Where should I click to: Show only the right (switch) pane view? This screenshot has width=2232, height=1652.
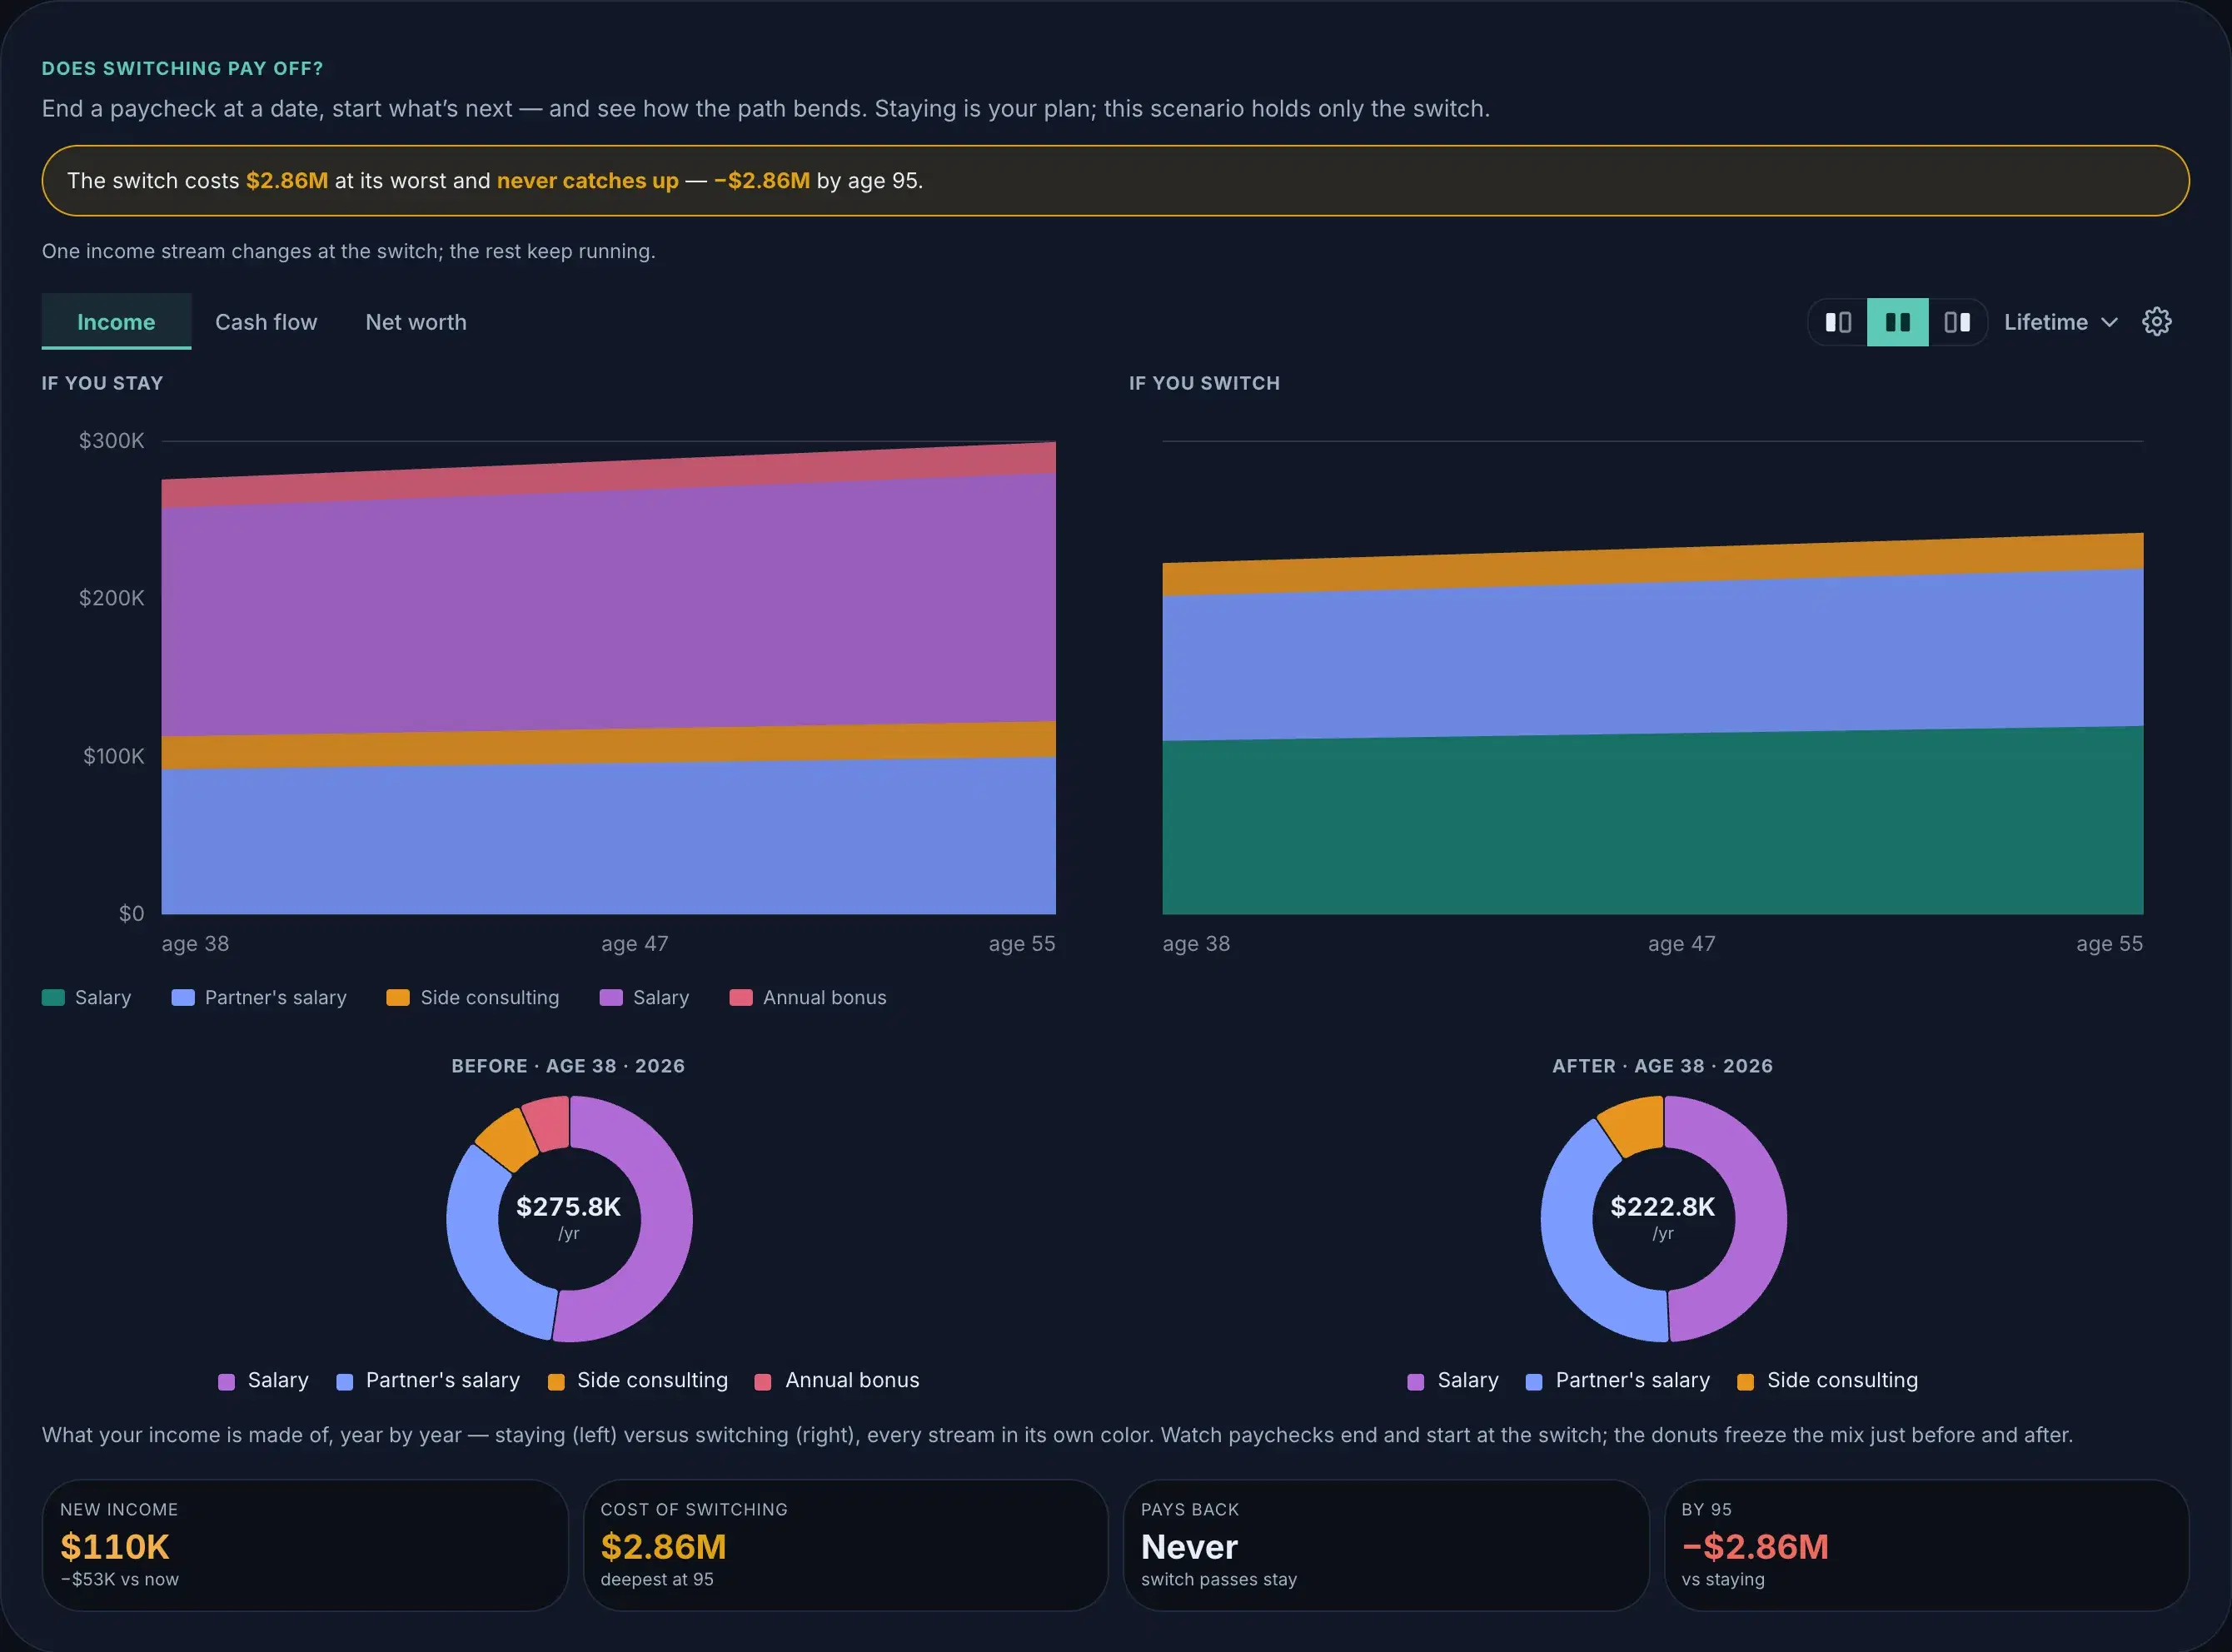(1957, 322)
